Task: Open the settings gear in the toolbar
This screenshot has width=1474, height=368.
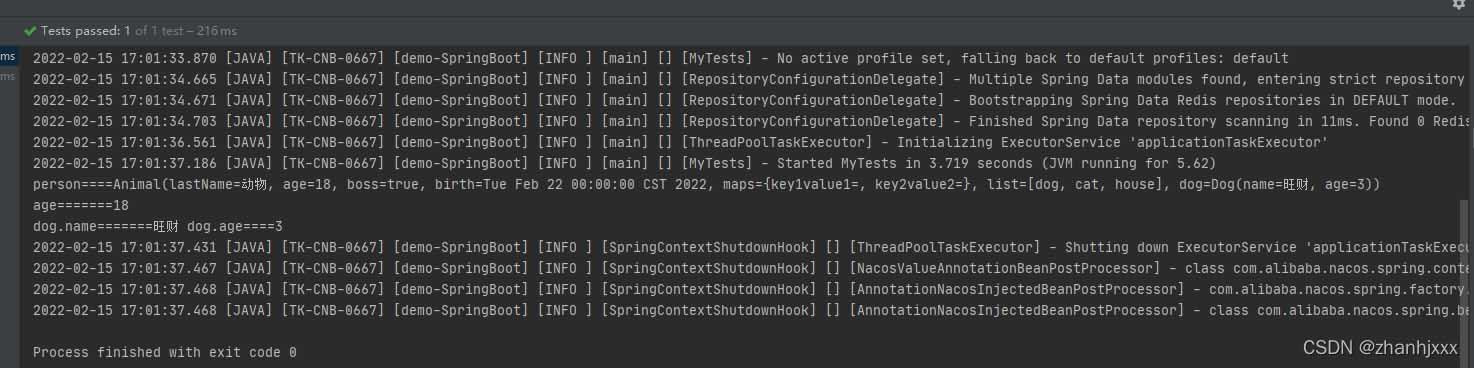Action: pos(1458,4)
